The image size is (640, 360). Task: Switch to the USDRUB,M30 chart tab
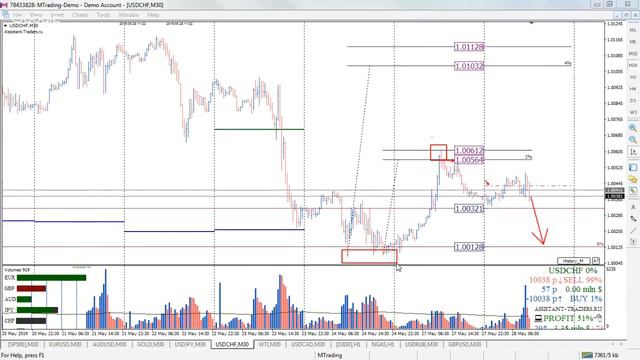(422, 344)
